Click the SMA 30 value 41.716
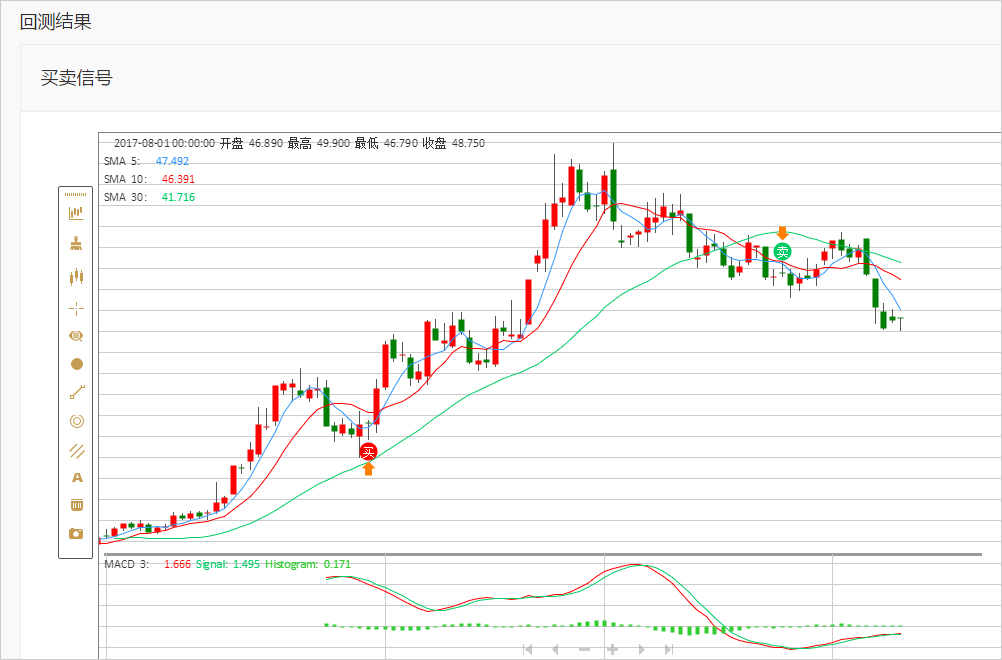Viewport: 1002px width, 660px height. [178, 197]
